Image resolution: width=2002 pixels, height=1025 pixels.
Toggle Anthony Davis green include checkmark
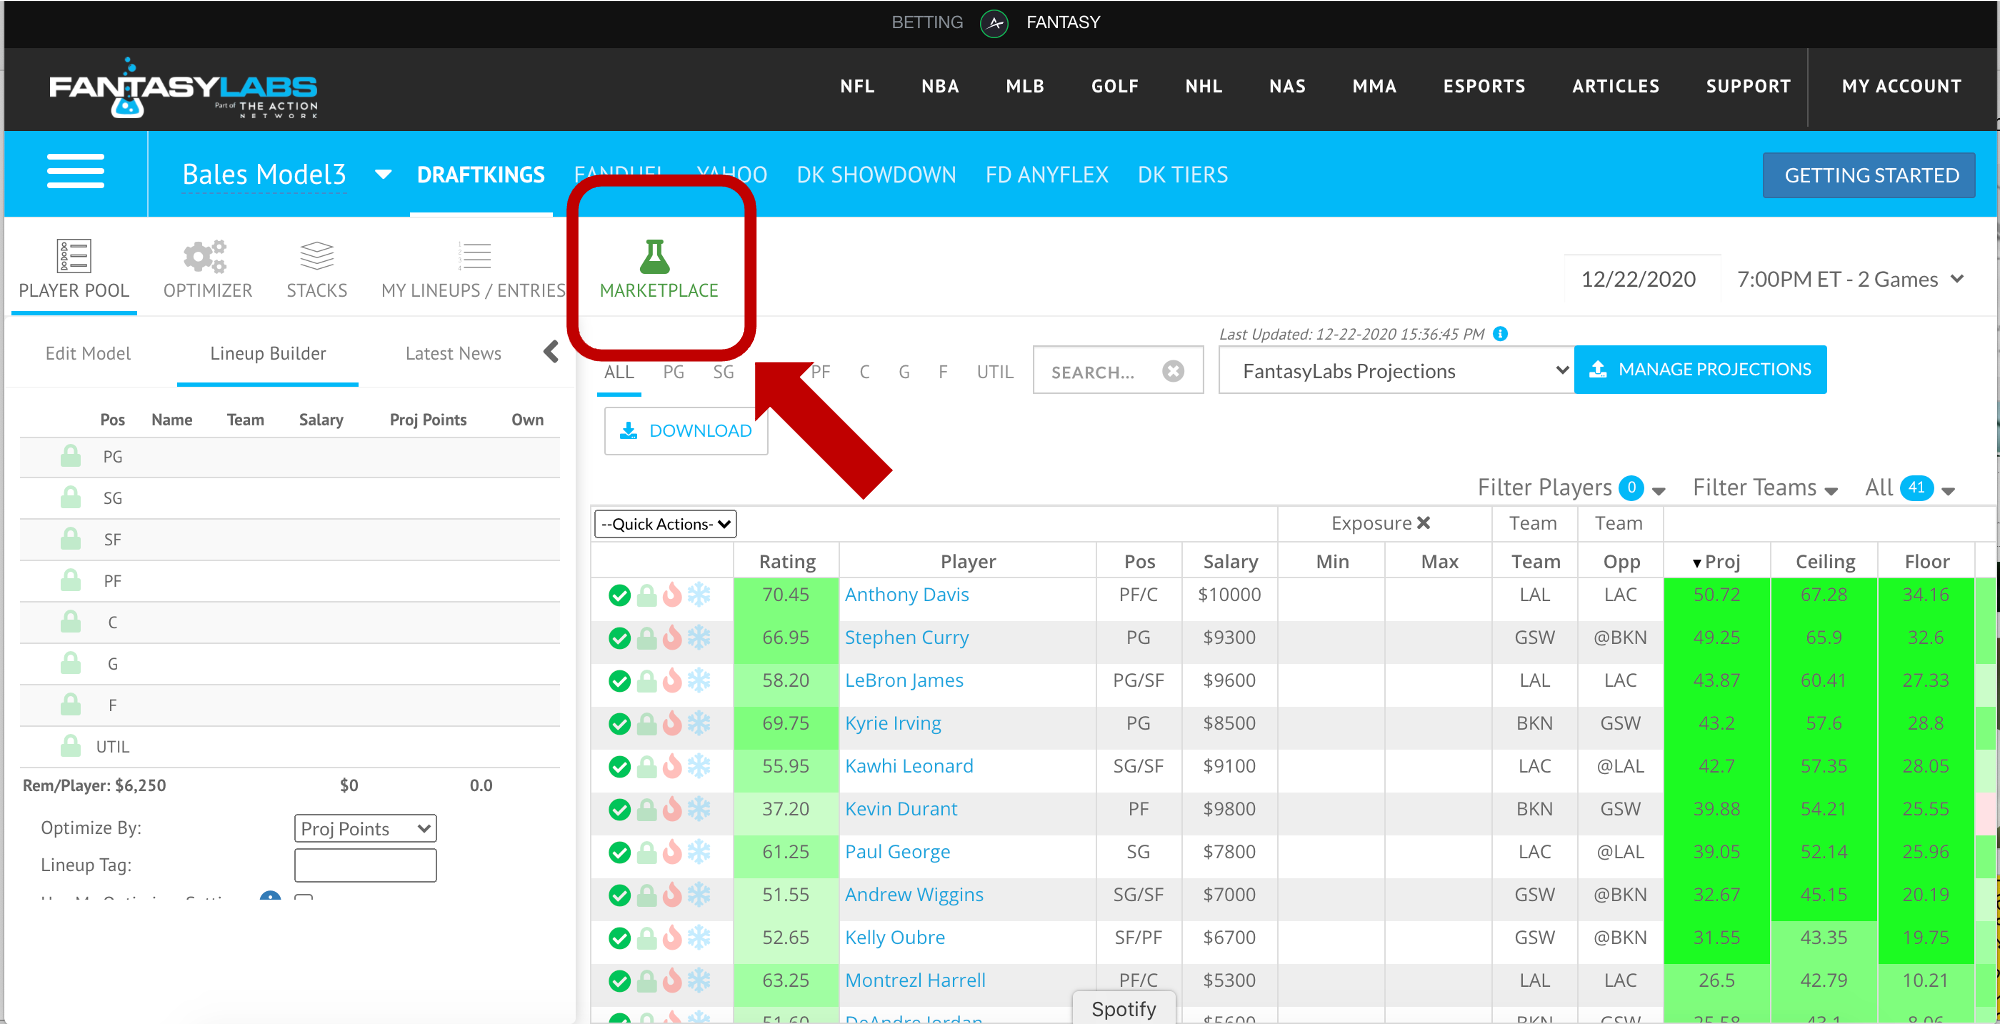click(x=620, y=596)
